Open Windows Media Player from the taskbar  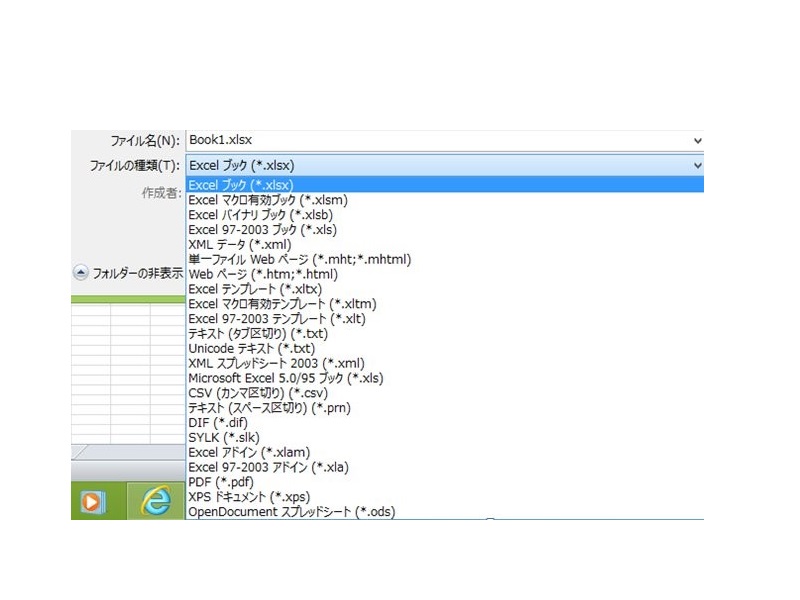[x=93, y=502]
